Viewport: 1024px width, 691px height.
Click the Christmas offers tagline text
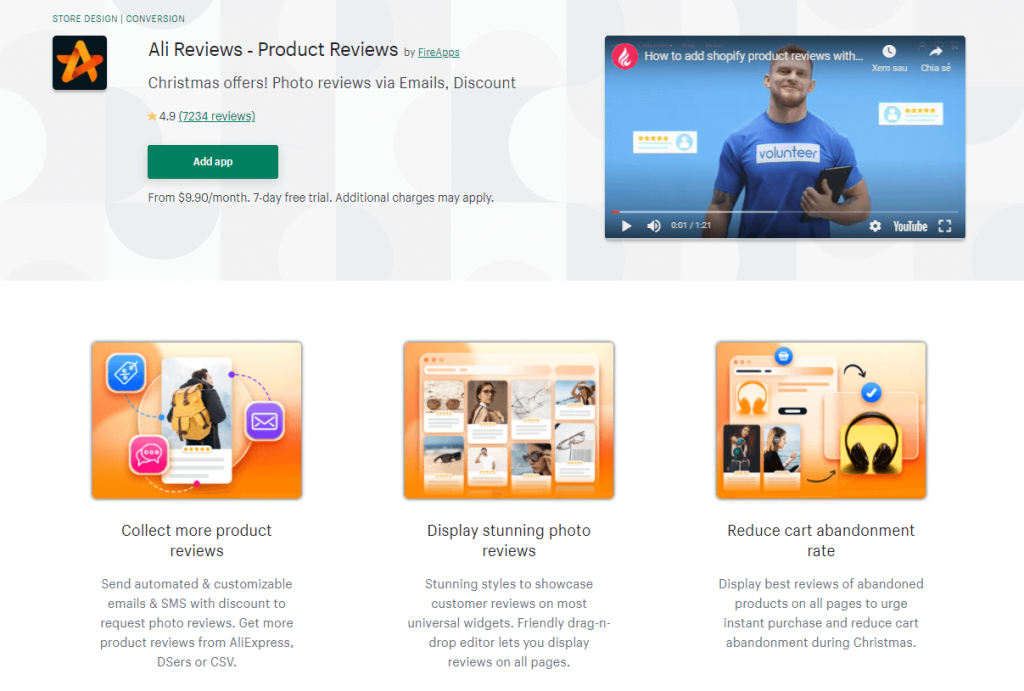tap(332, 83)
